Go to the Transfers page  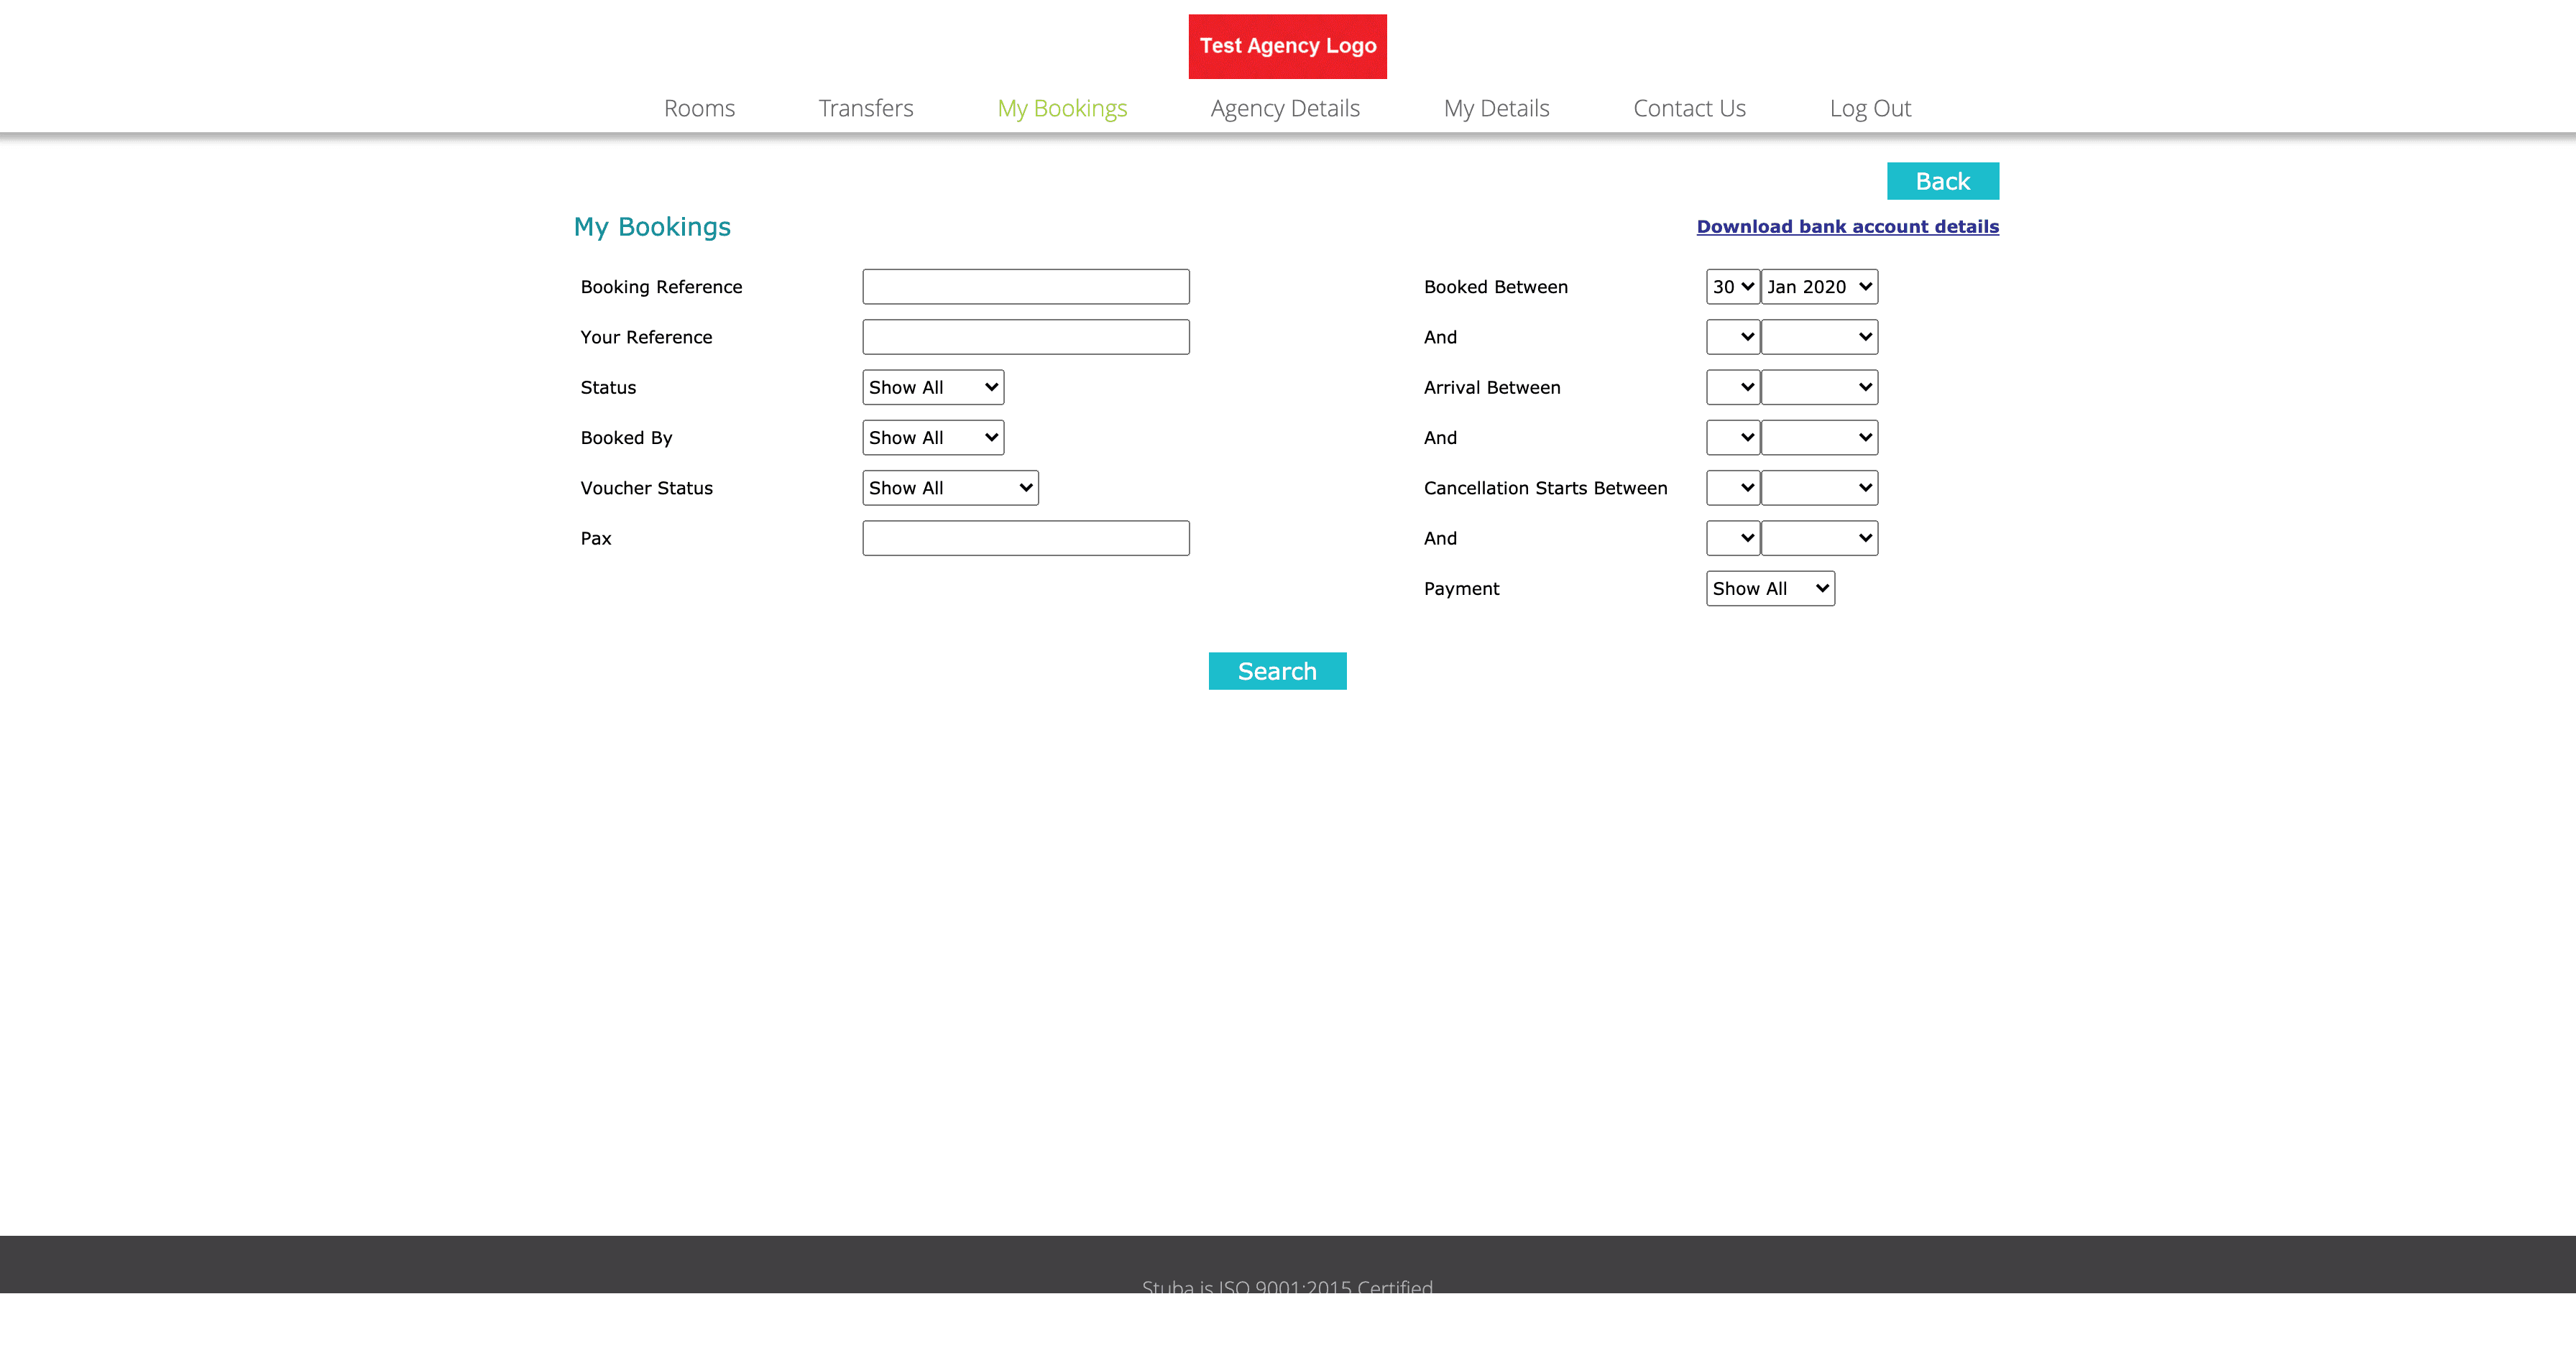coord(865,108)
